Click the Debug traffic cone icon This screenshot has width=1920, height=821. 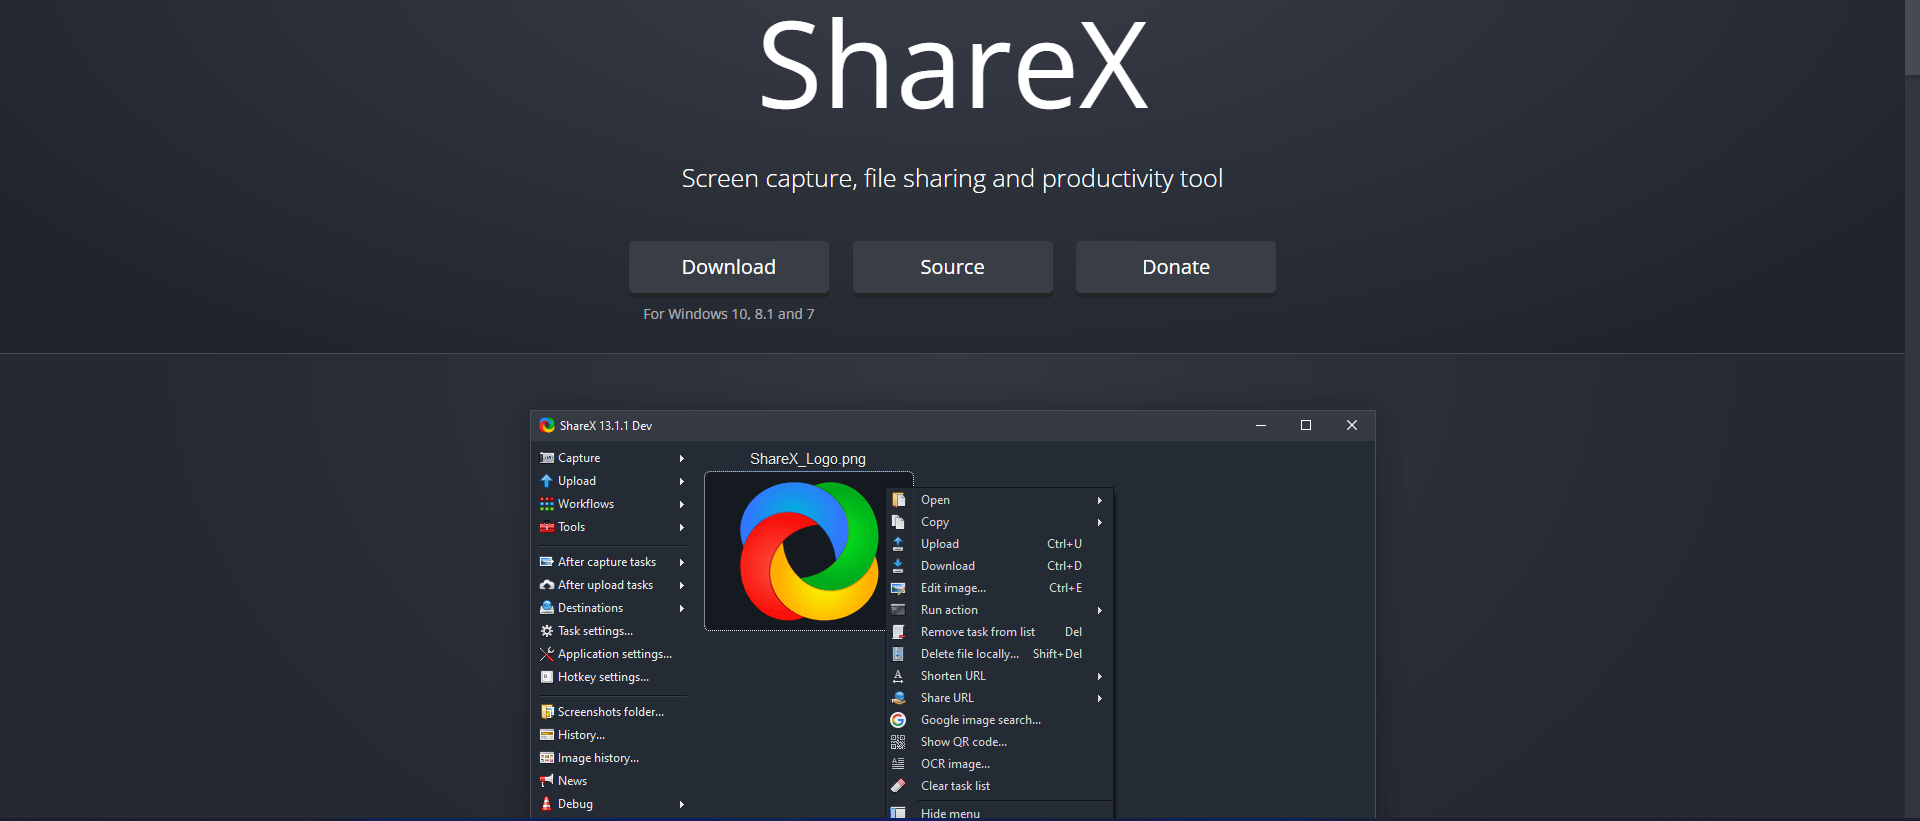[x=547, y=804]
